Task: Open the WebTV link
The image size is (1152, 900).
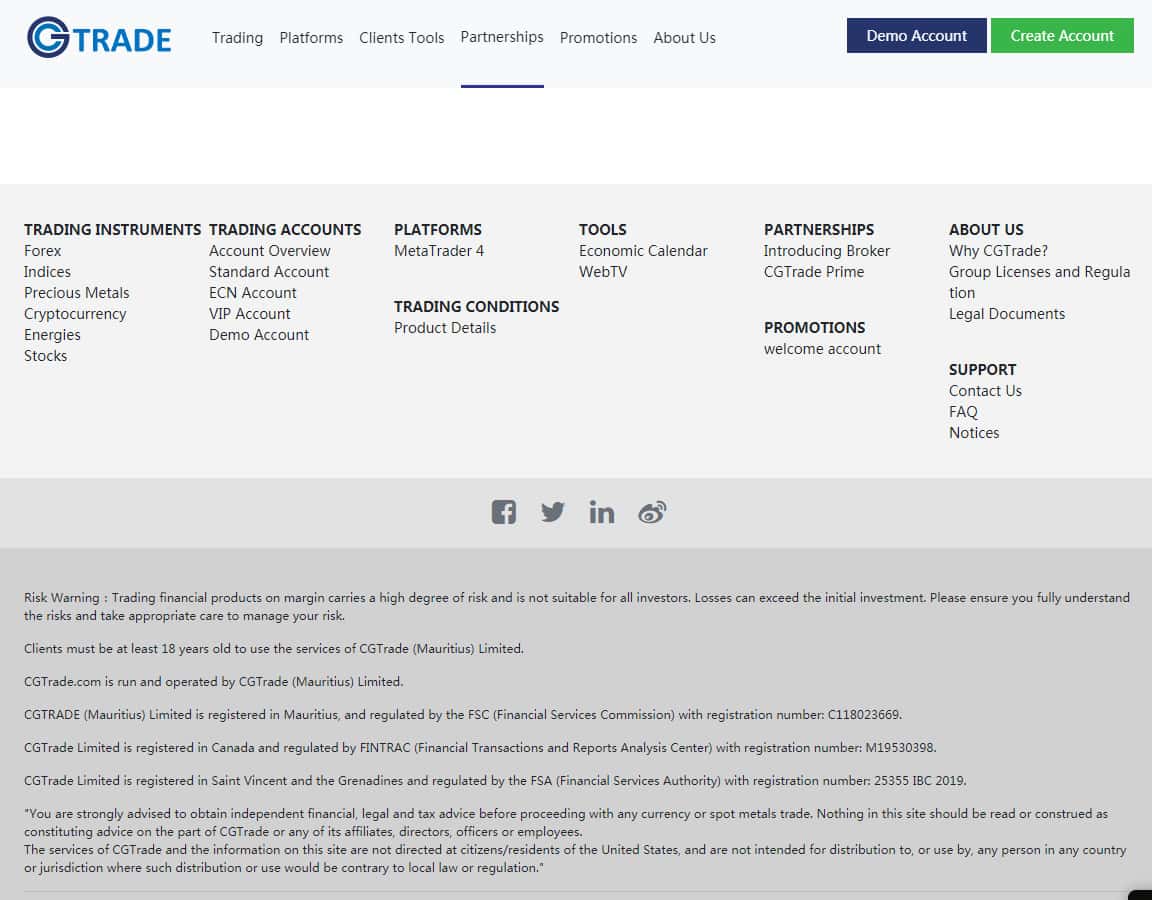Action: 603,272
